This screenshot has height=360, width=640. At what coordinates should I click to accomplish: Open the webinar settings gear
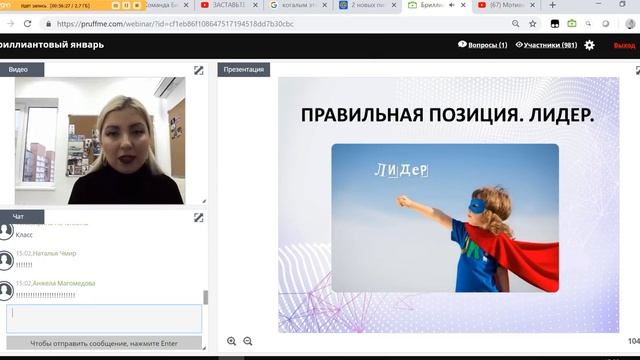(589, 45)
